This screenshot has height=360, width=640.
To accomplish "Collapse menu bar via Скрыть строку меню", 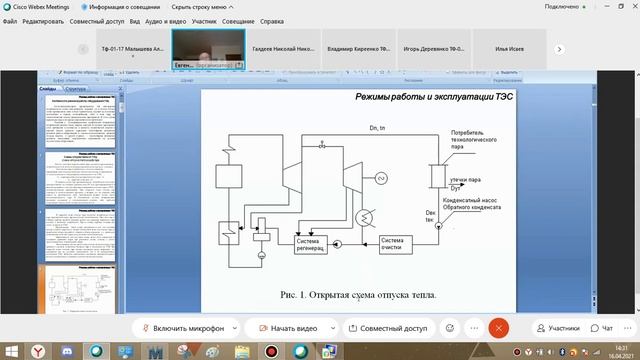I will [202, 7].
